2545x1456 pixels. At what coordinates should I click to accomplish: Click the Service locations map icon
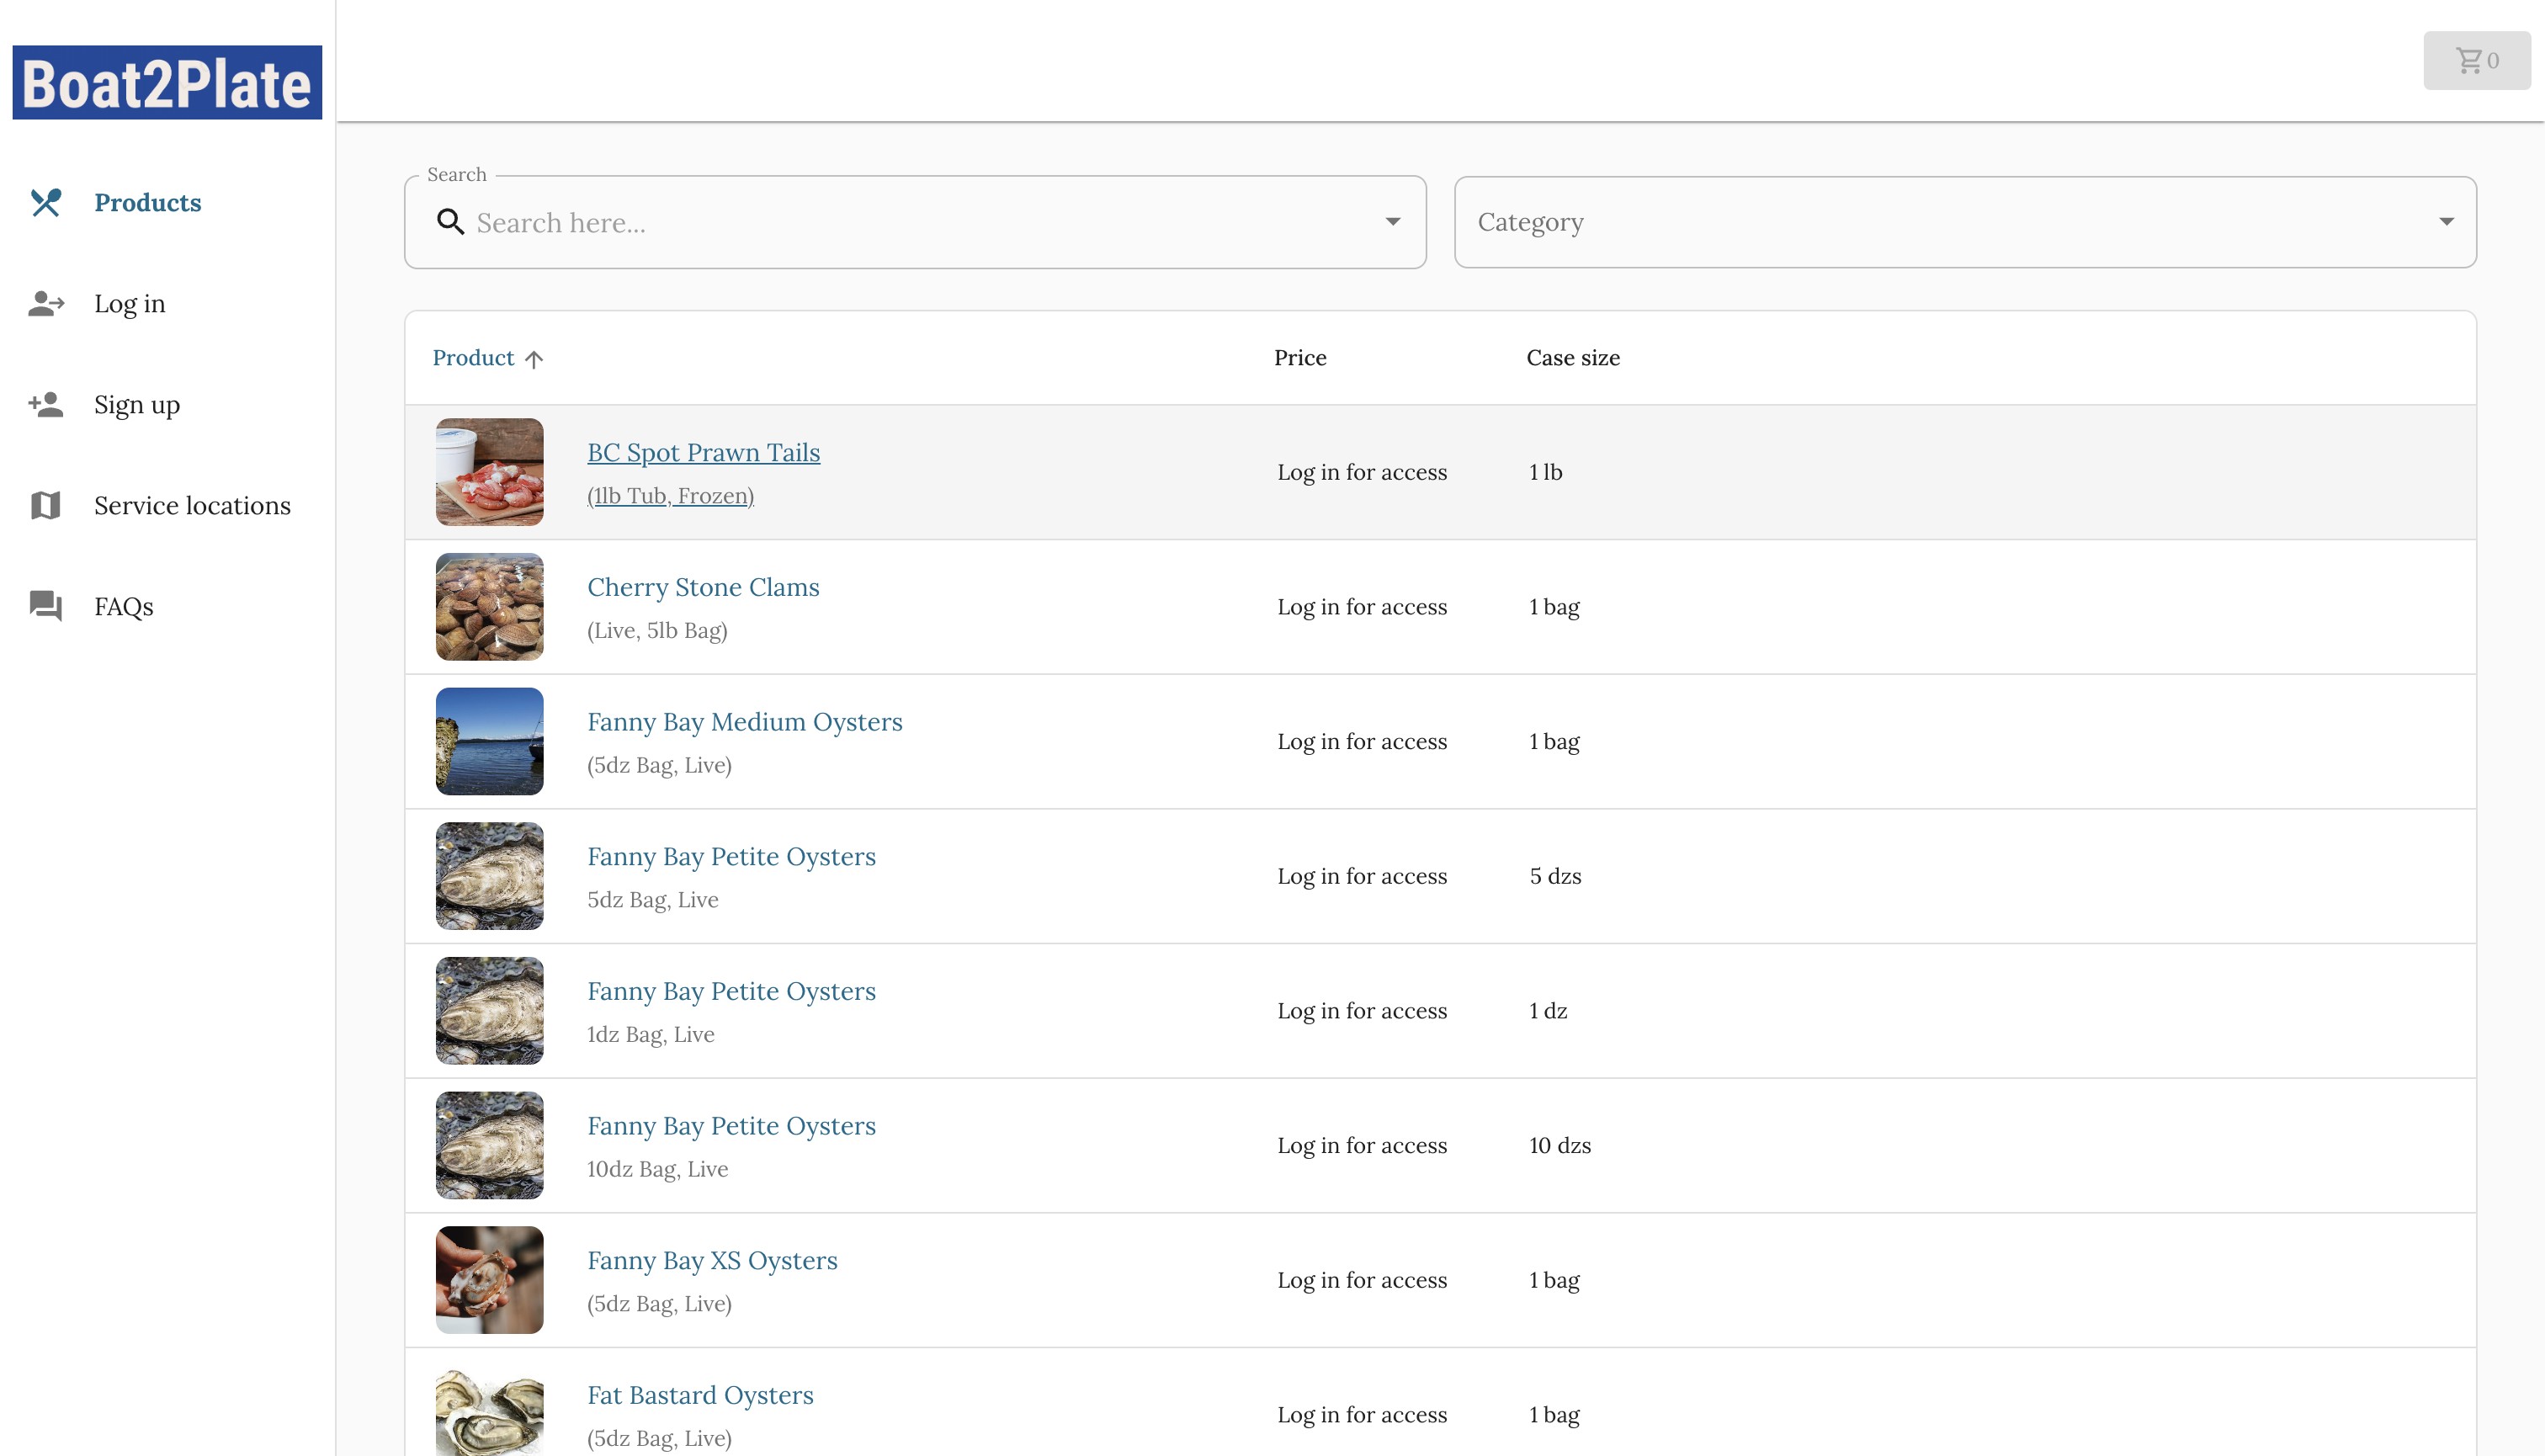click(46, 505)
